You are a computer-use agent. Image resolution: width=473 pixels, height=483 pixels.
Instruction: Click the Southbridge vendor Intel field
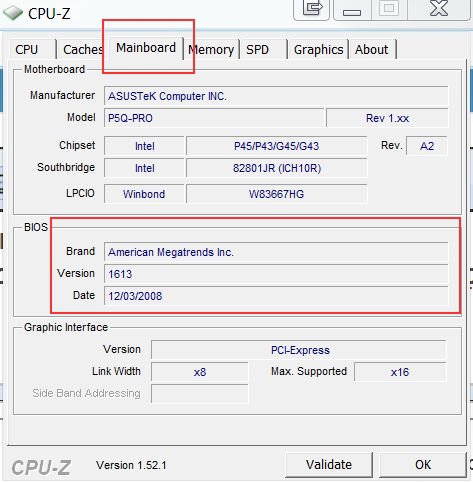[x=144, y=168]
